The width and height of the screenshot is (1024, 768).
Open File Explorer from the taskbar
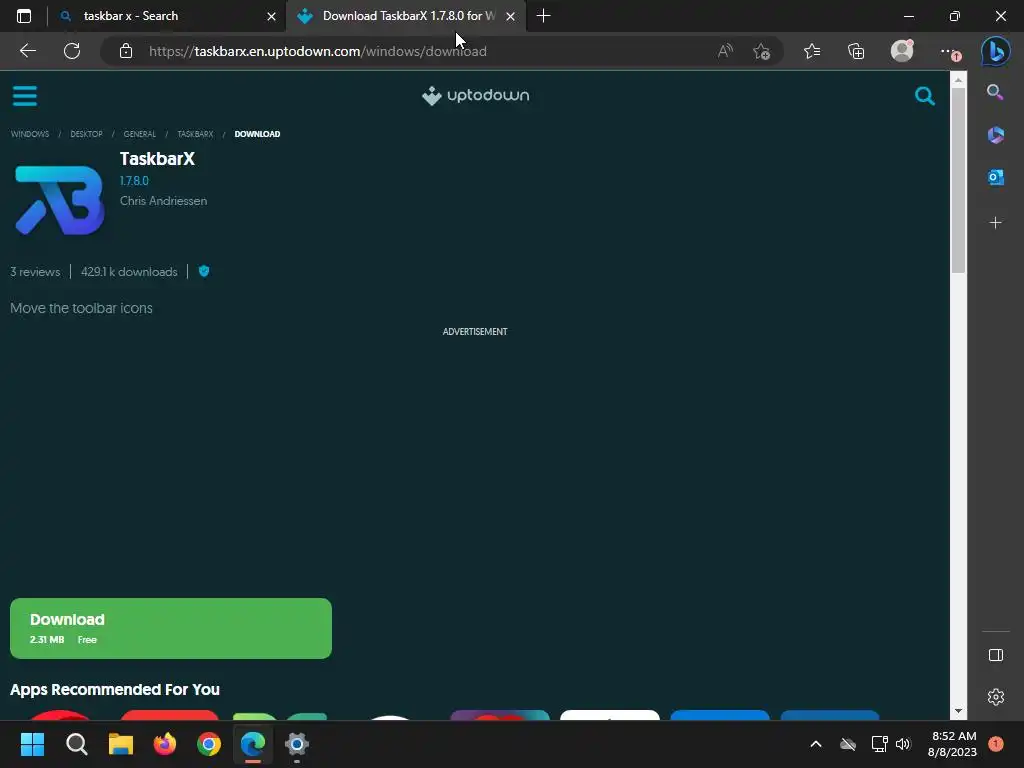click(x=121, y=744)
